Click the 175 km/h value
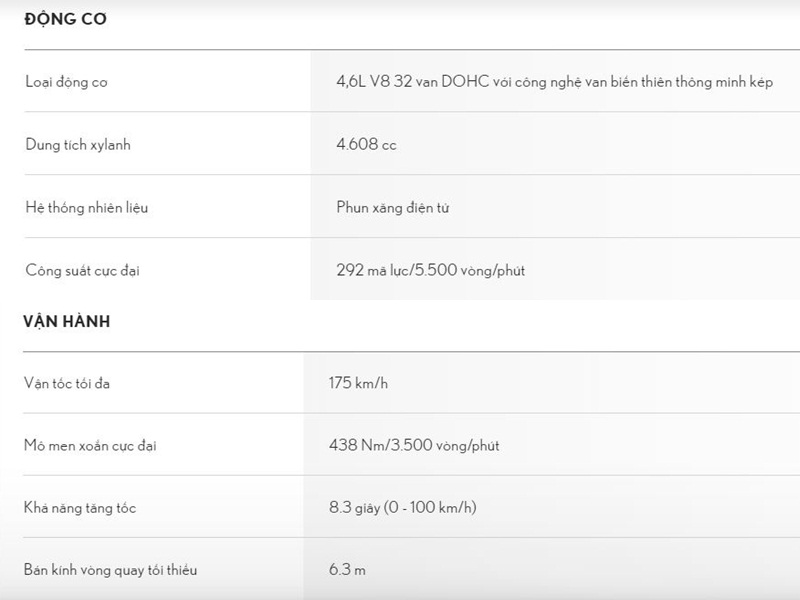Image resolution: width=800 pixels, height=600 pixels. pos(358,383)
